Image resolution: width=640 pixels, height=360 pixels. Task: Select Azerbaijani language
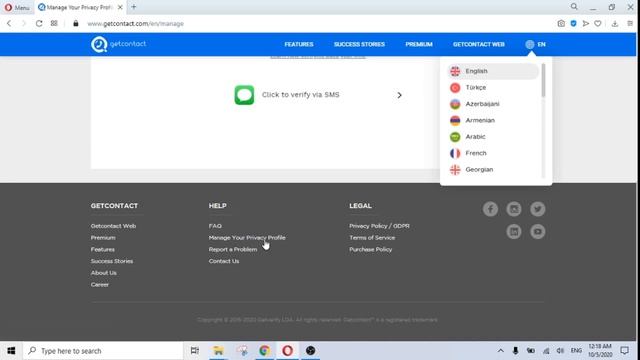point(493,104)
